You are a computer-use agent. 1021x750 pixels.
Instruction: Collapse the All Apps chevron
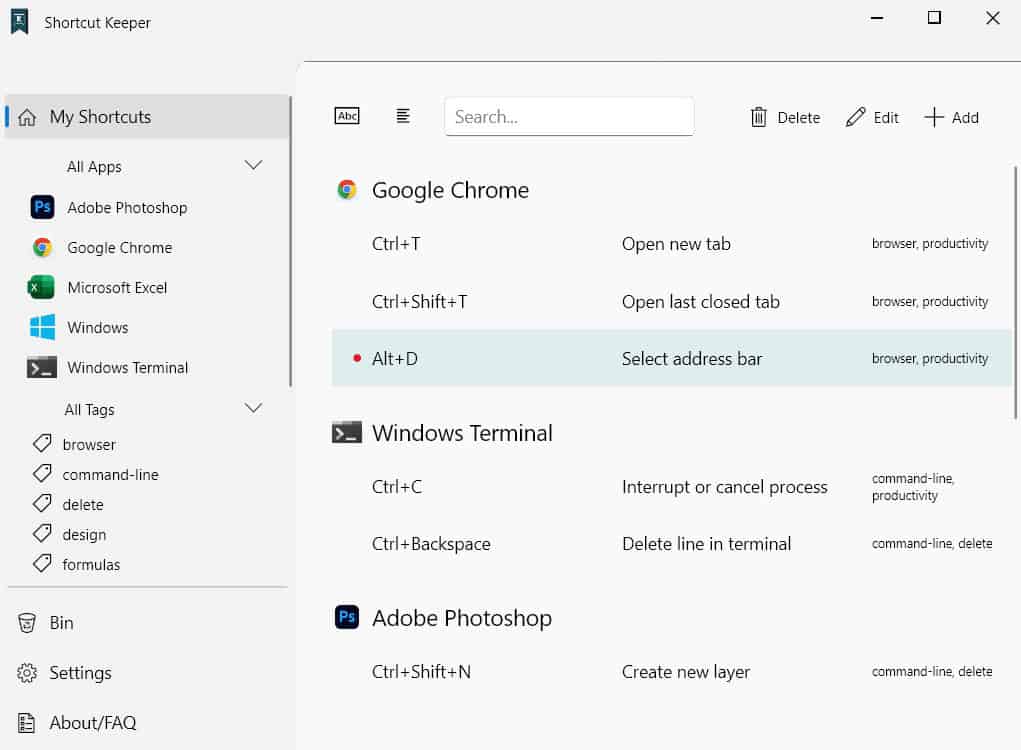pos(253,165)
